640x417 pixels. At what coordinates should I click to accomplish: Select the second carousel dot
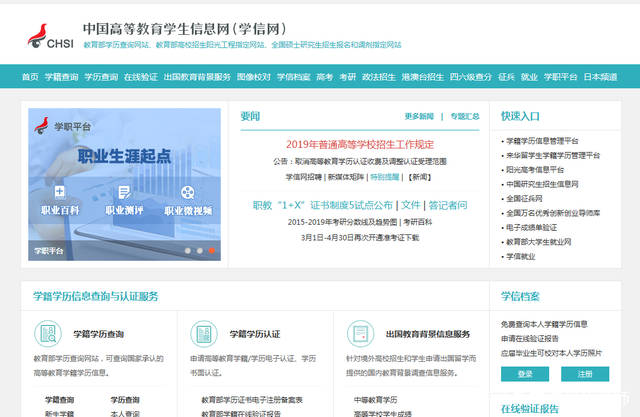pyautogui.click(x=200, y=251)
